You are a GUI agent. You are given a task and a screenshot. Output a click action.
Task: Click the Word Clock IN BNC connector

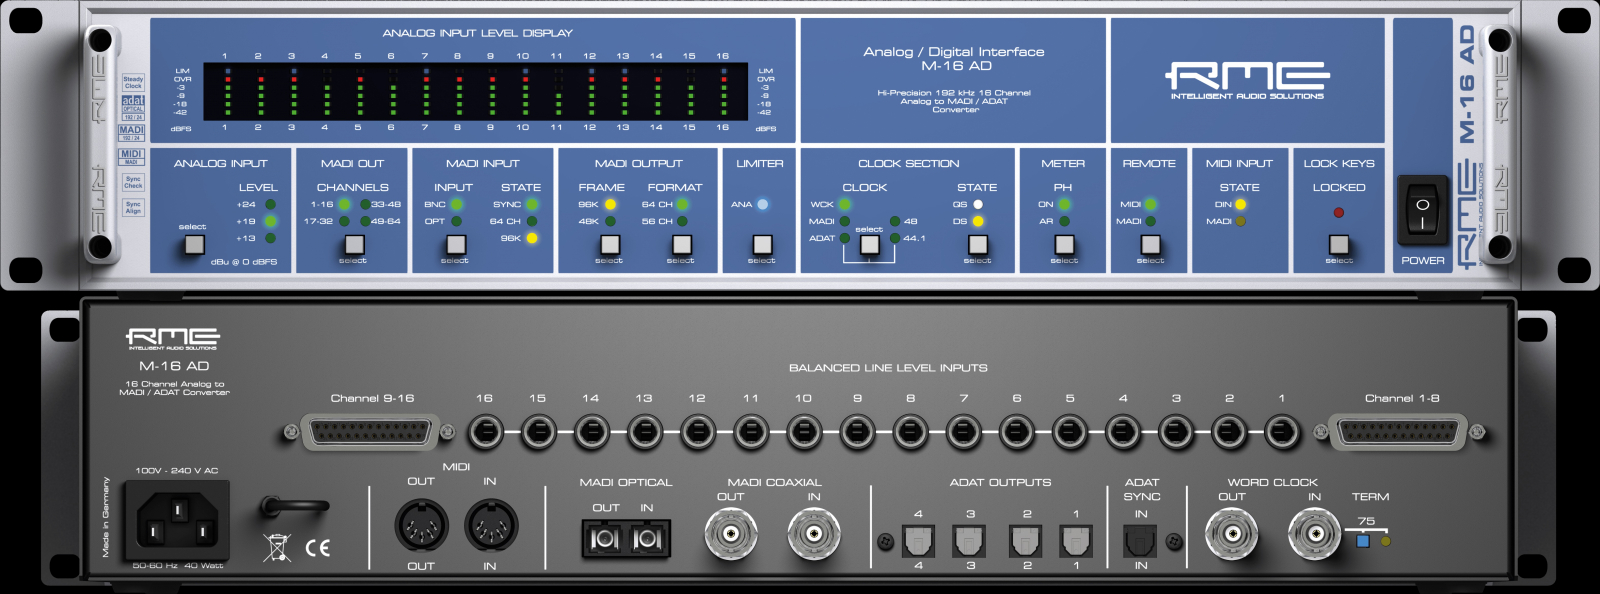(1314, 534)
